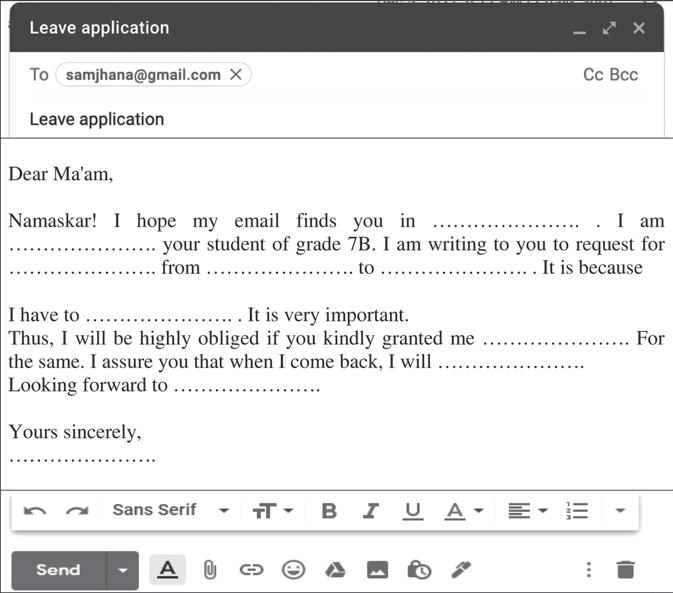This screenshot has height=593, width=673.
Task: Add Cc recipients
Action: click(x=593, y=75)
